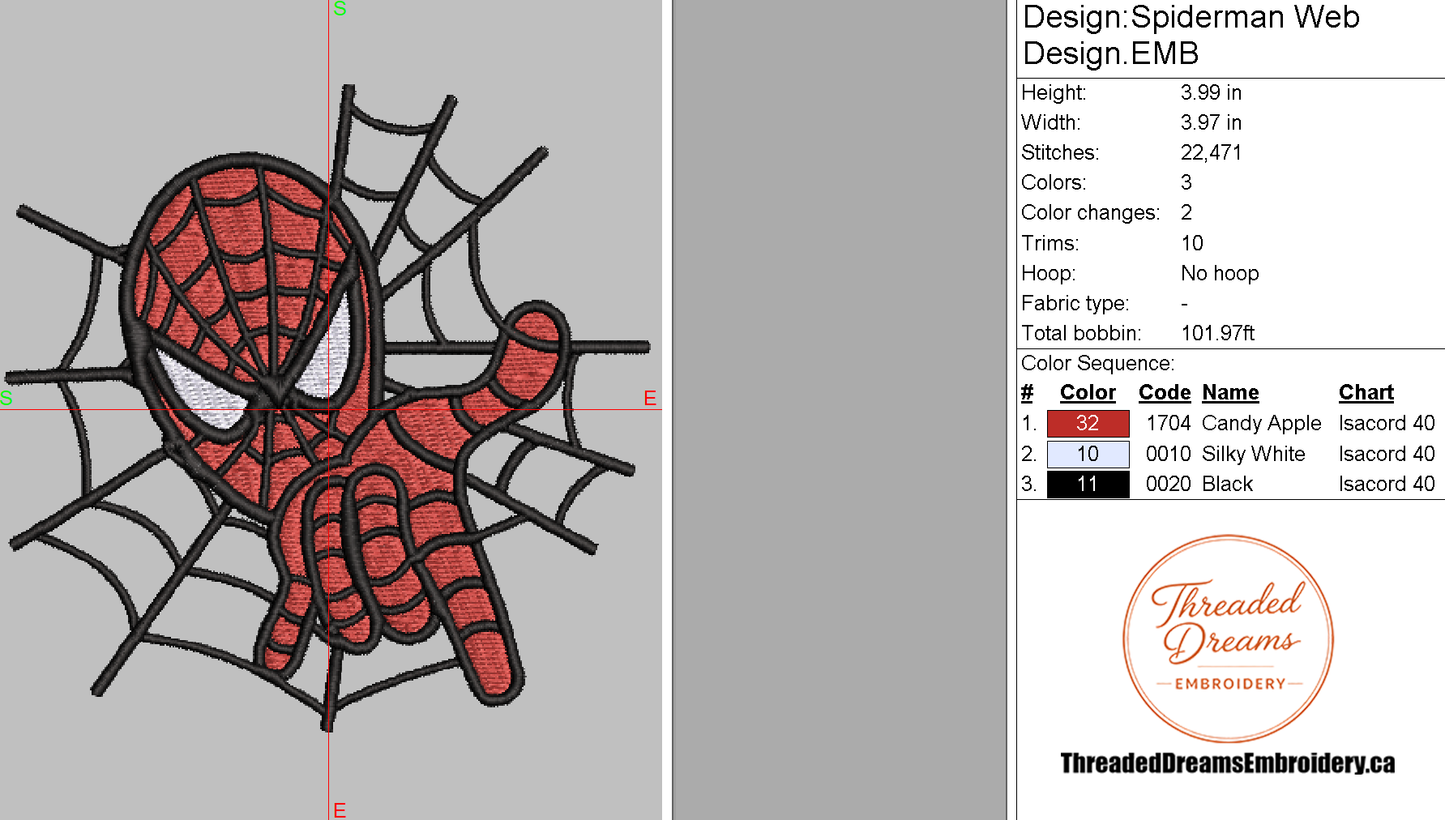Image resolution: width=1445 pixels, height=820 pixels.
Task: Click the Design title Spiderman Web Design.EMB
Action: coord(1192,34)
